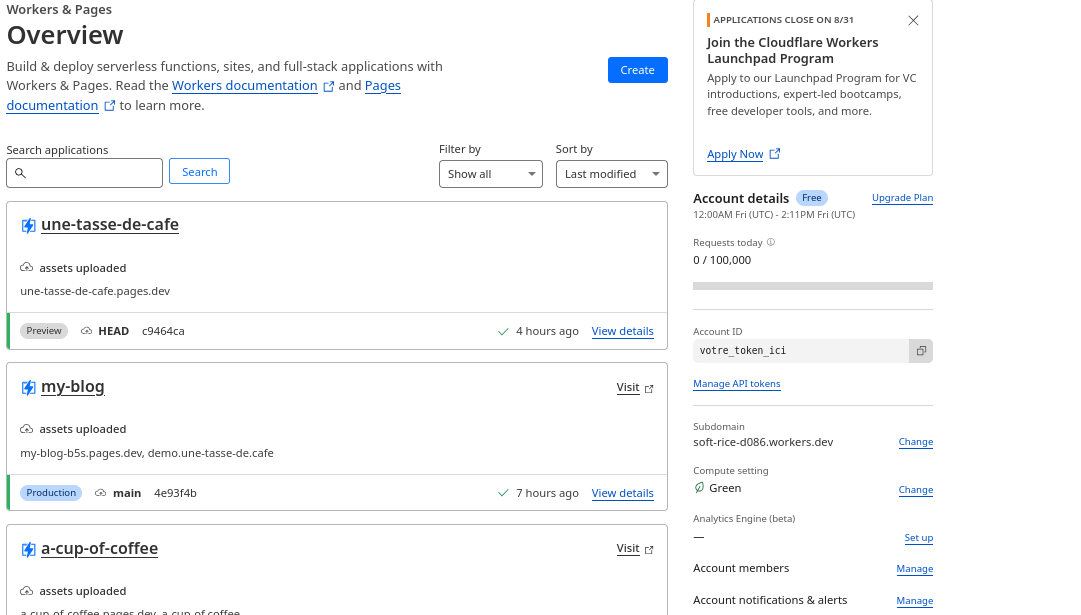This screenshot has height=615, width=1081.
Task: Open the a-cup-of-coffee project
Action: [x=99, y=549]
